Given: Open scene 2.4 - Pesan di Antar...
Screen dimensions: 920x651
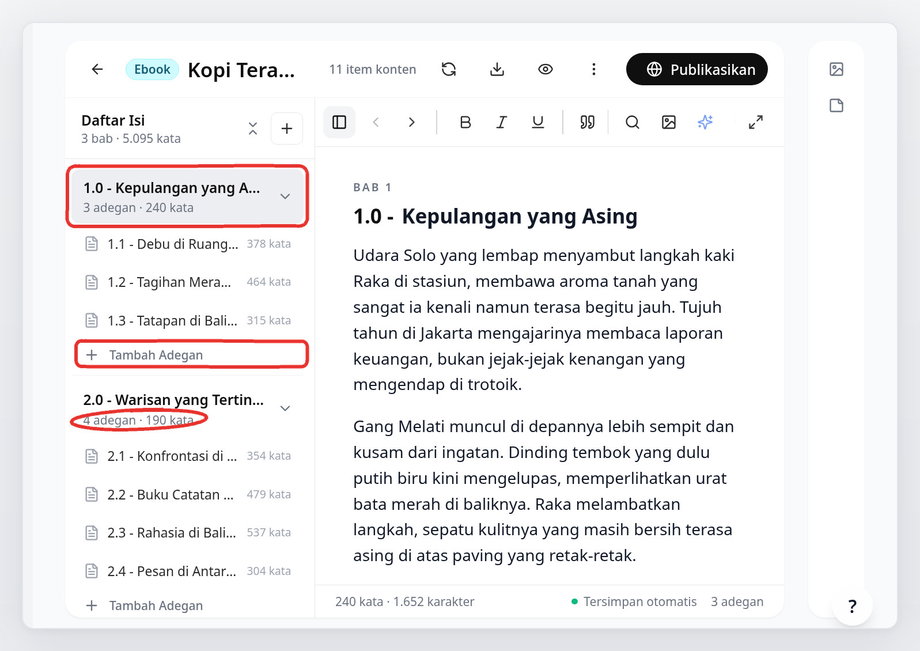Looking at the screenshot, I should (x=187, y=571).
